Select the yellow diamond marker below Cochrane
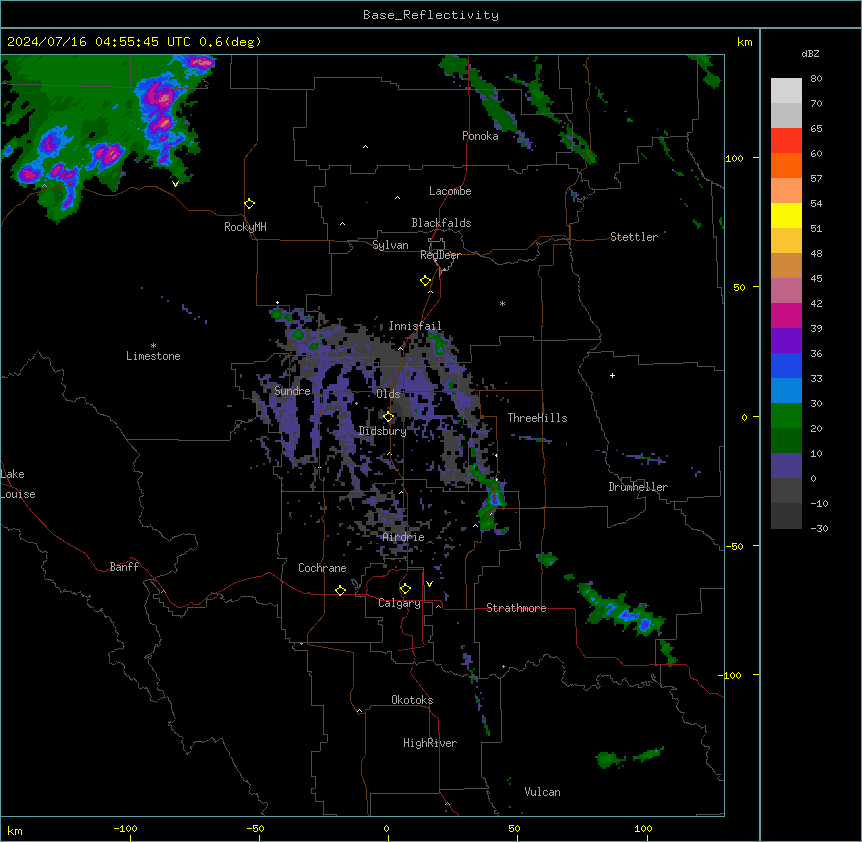 click(x=340, y=590)
